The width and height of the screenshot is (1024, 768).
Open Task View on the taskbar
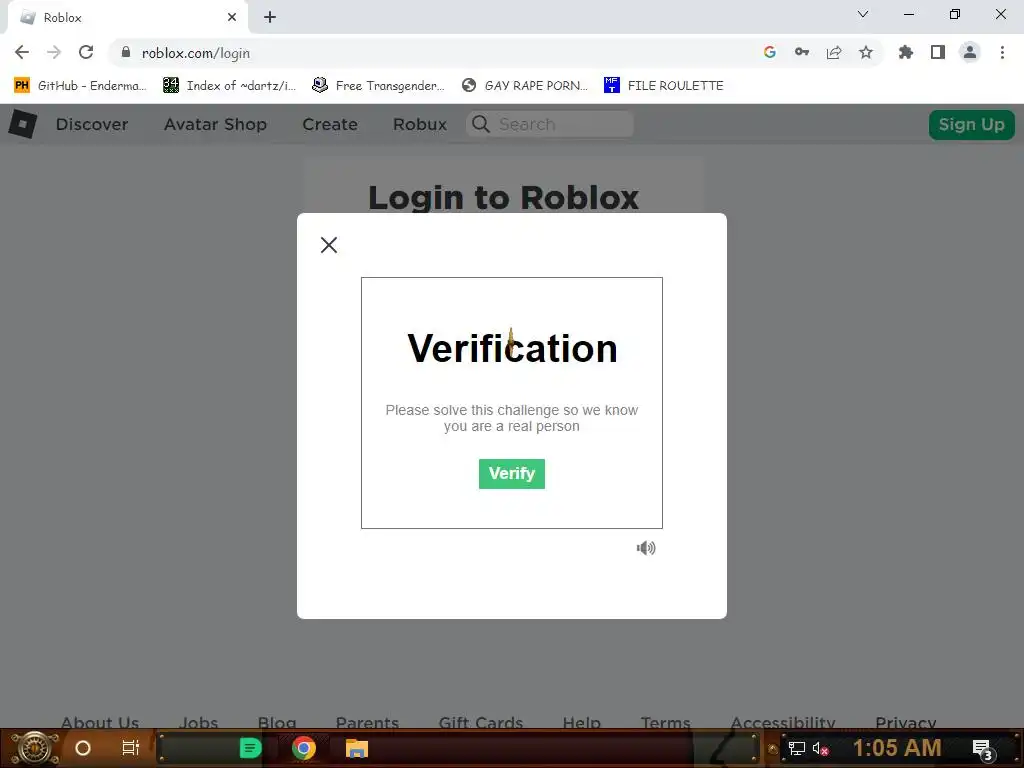click(x=131, y=748)
